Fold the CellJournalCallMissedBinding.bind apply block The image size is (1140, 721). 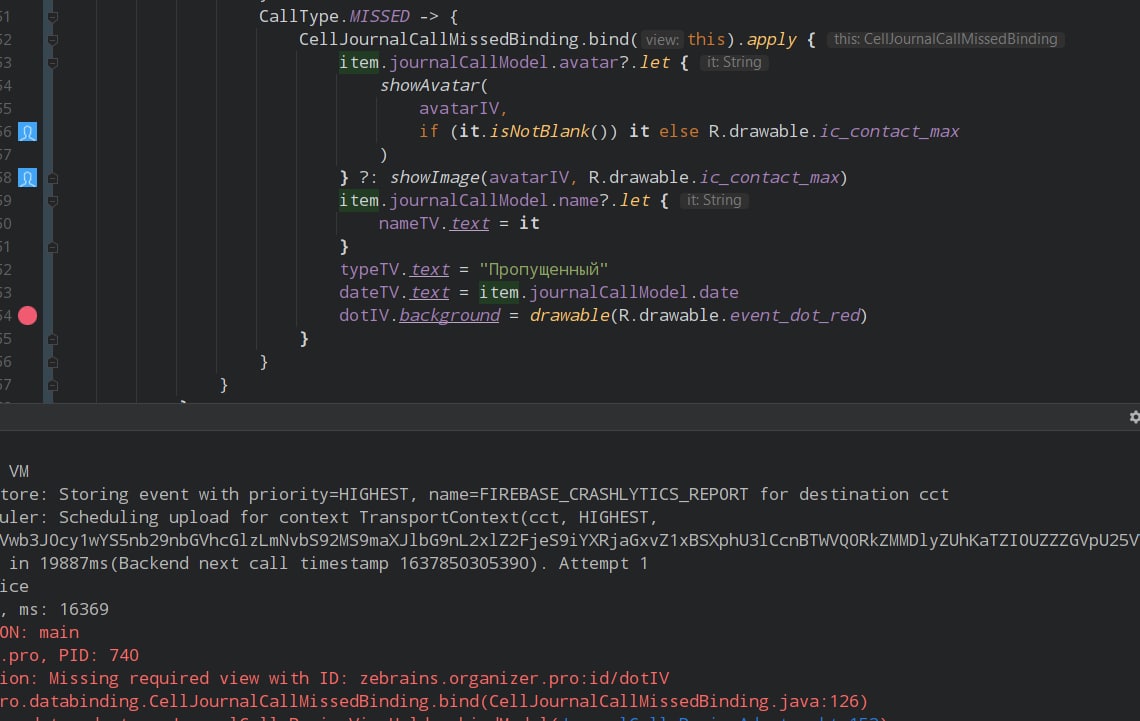pyautogui.click(x=52, y=40)
